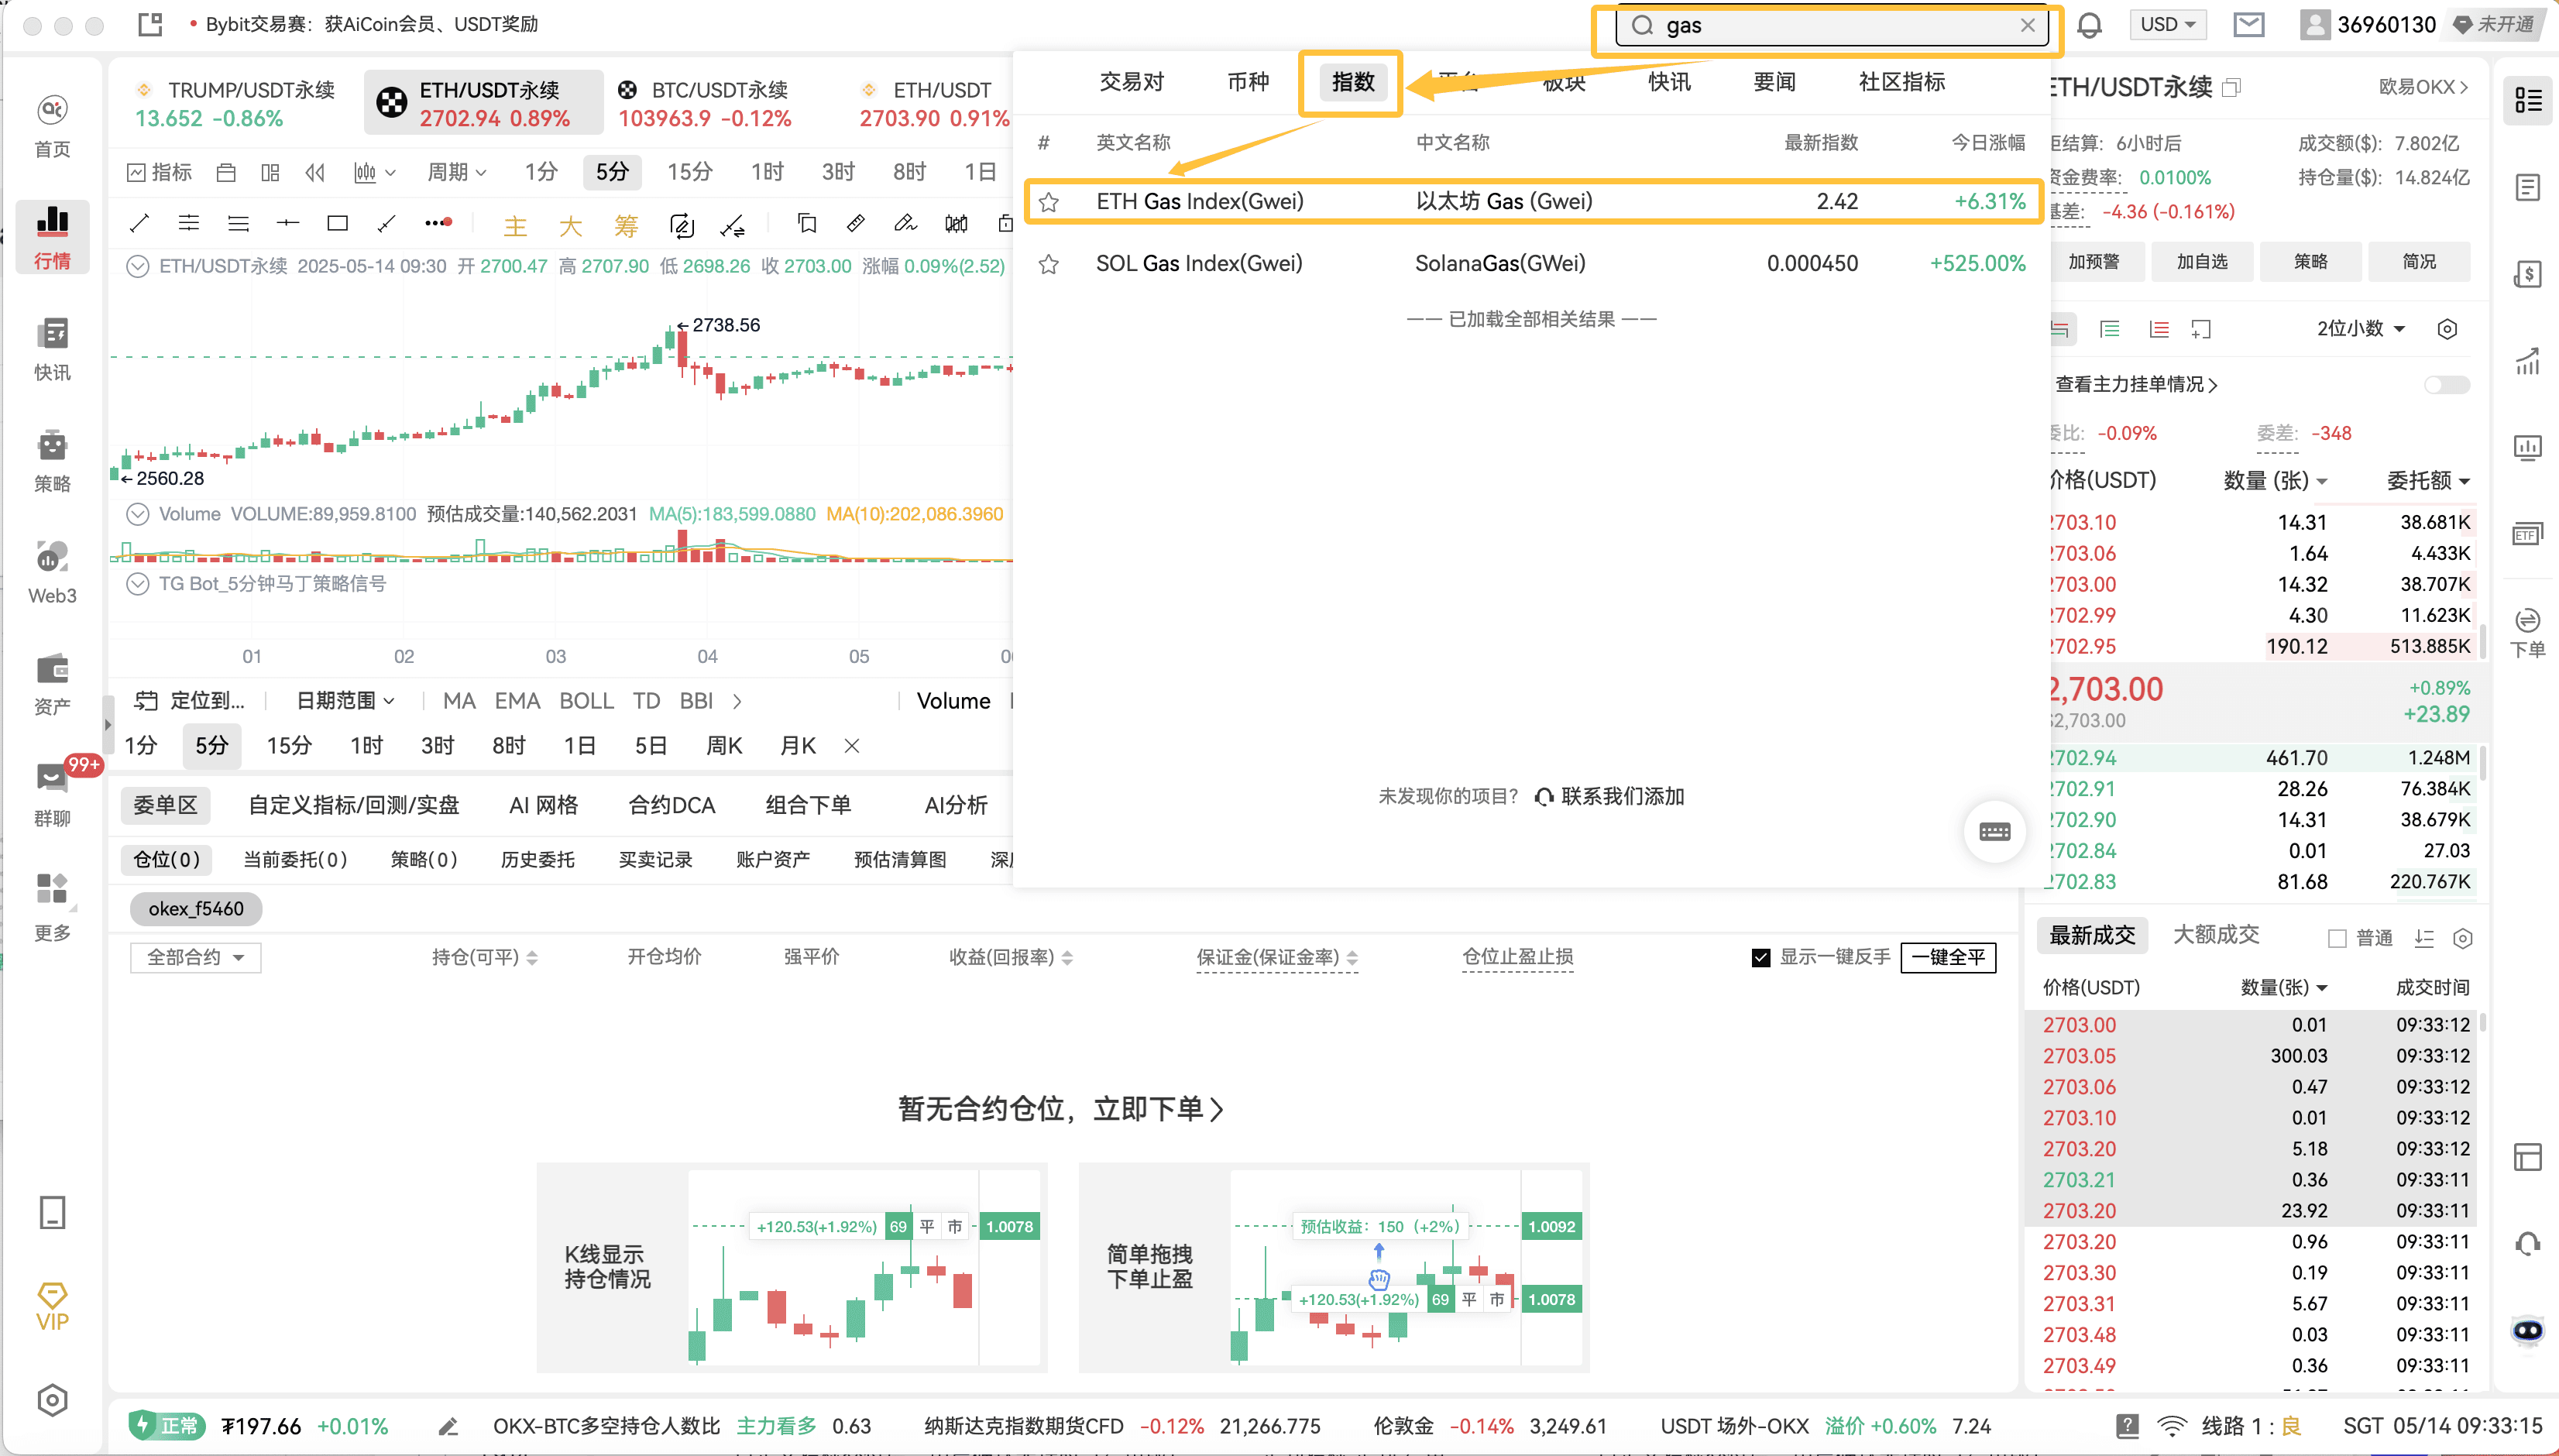Select the trend line drawing tool

tap(139, 223)
